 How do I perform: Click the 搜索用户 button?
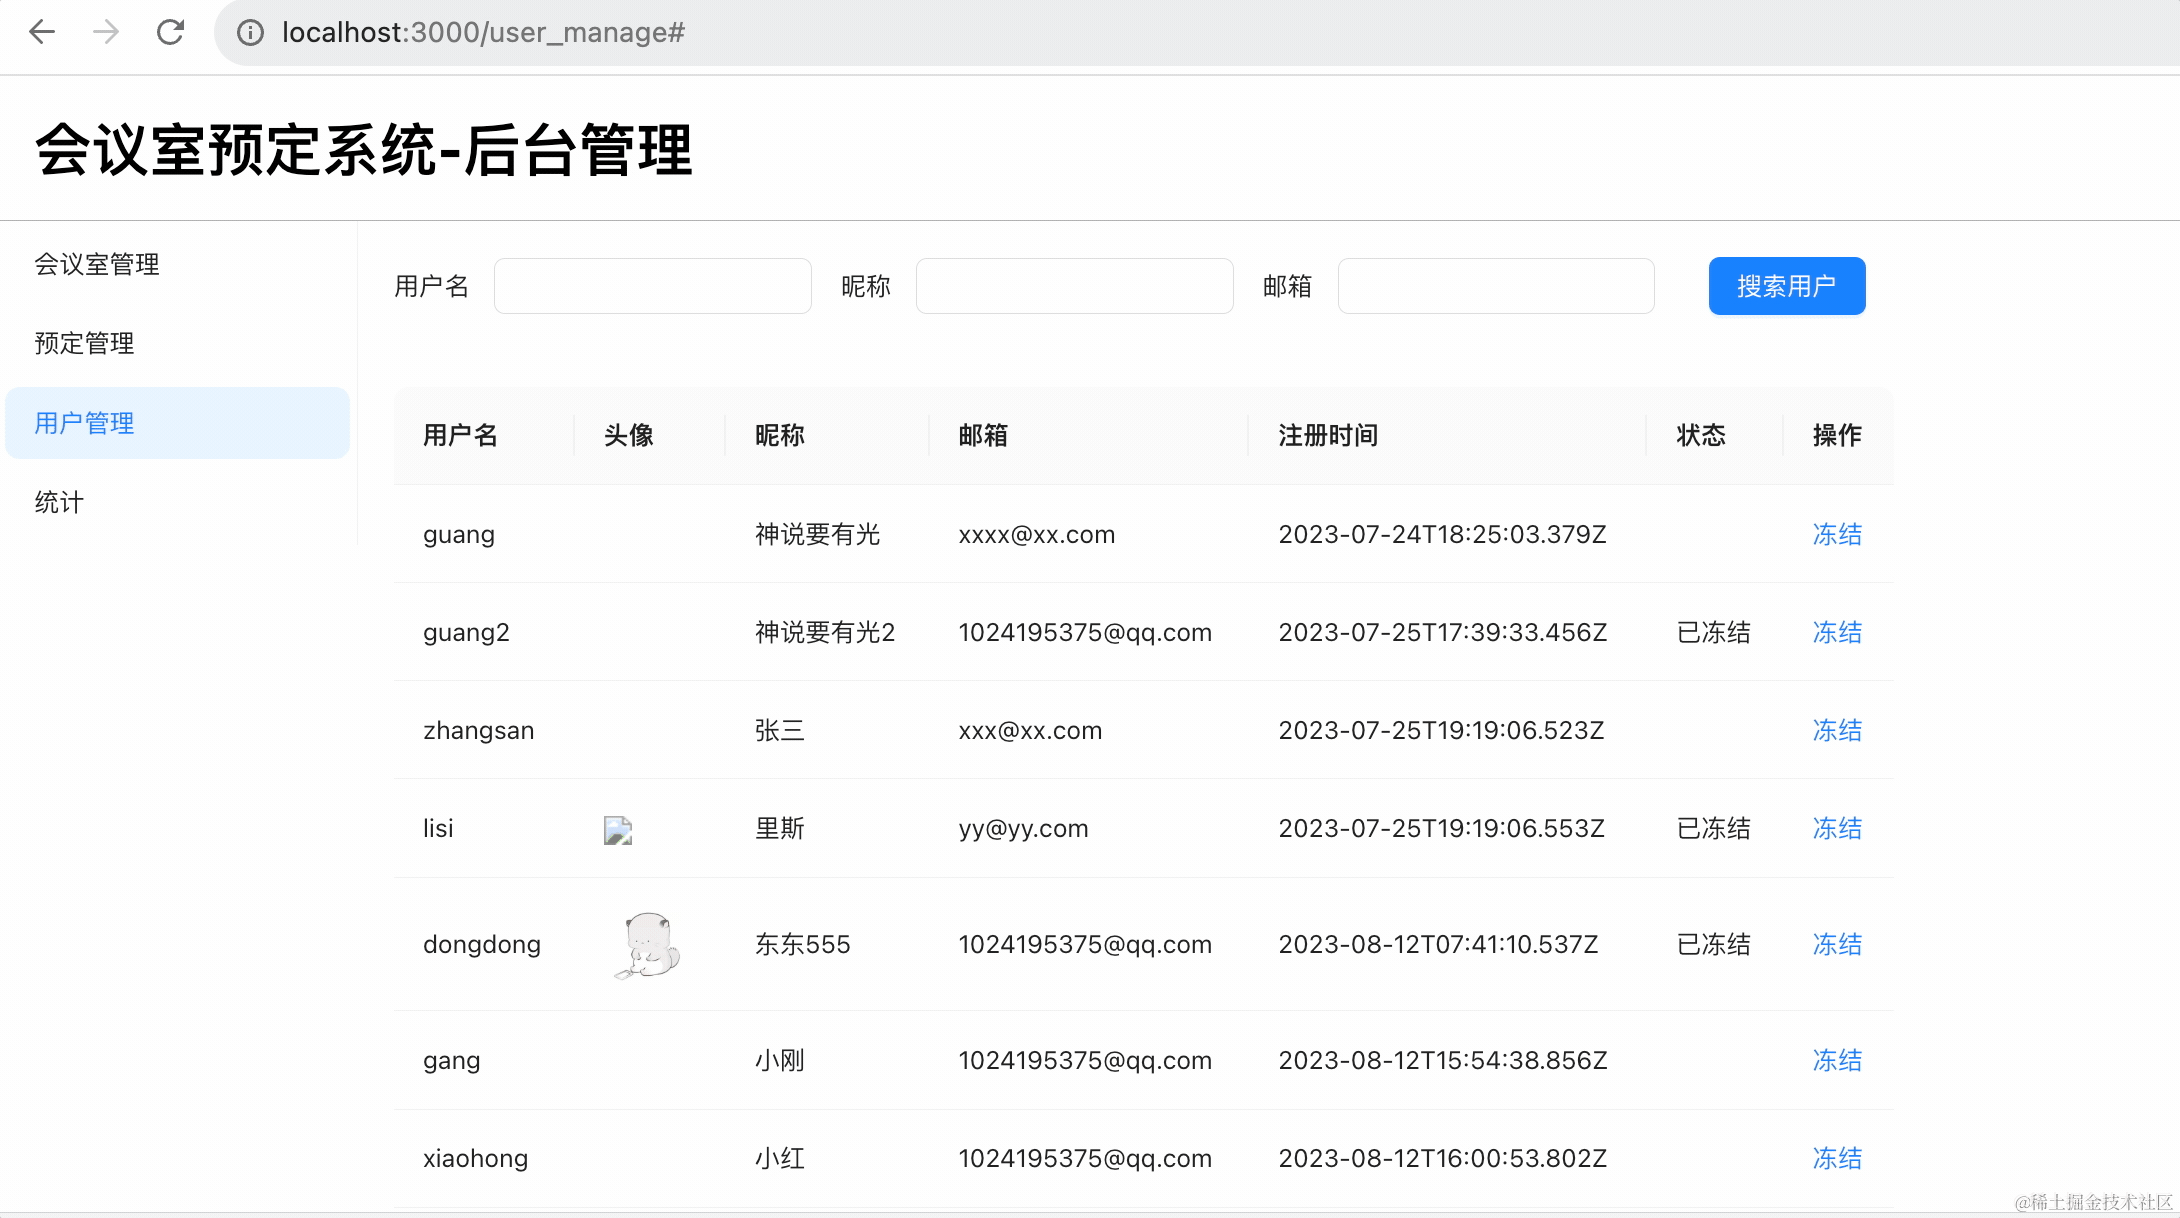pos(1786,286)
